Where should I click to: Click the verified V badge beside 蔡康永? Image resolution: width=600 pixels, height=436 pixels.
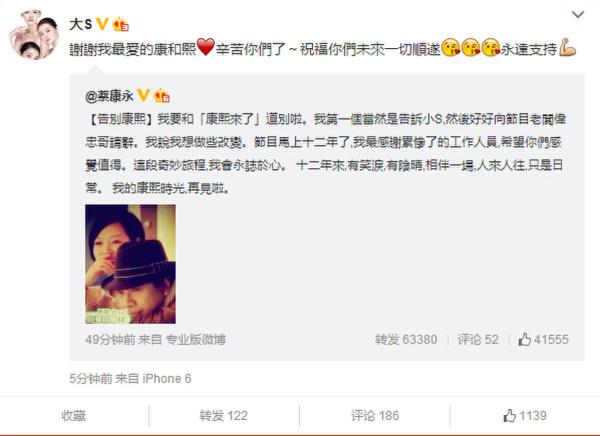[x=143, y=95]
